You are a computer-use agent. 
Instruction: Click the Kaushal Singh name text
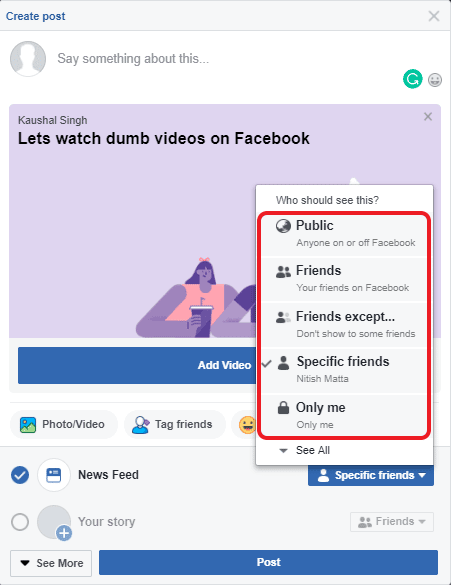point(53,120)
